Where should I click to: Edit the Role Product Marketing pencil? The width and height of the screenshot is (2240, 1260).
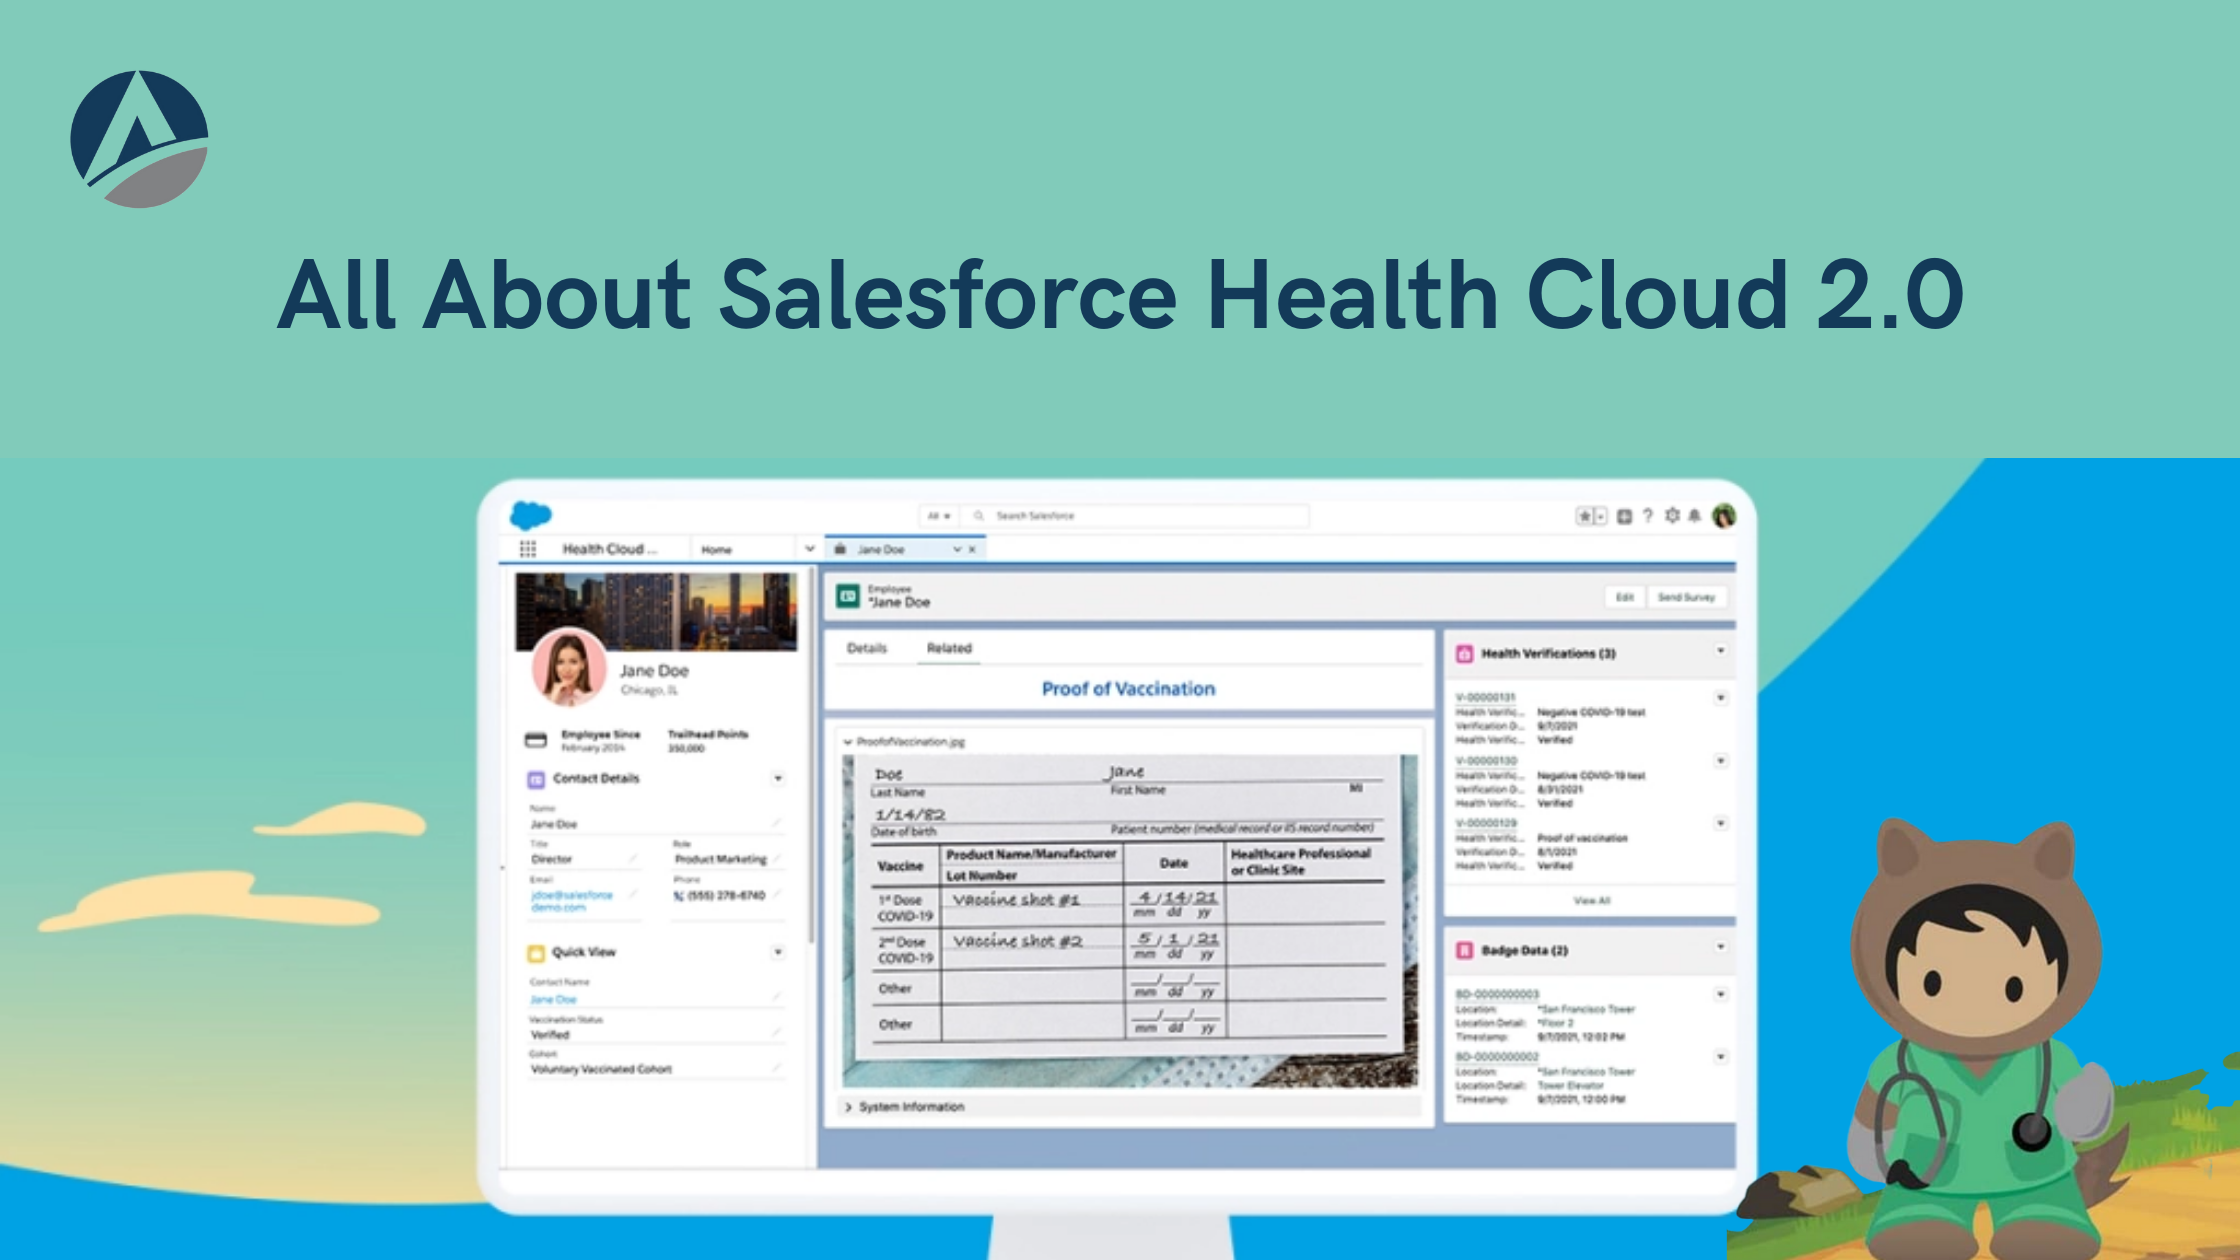pyautogui.click(x=776, y=858)
